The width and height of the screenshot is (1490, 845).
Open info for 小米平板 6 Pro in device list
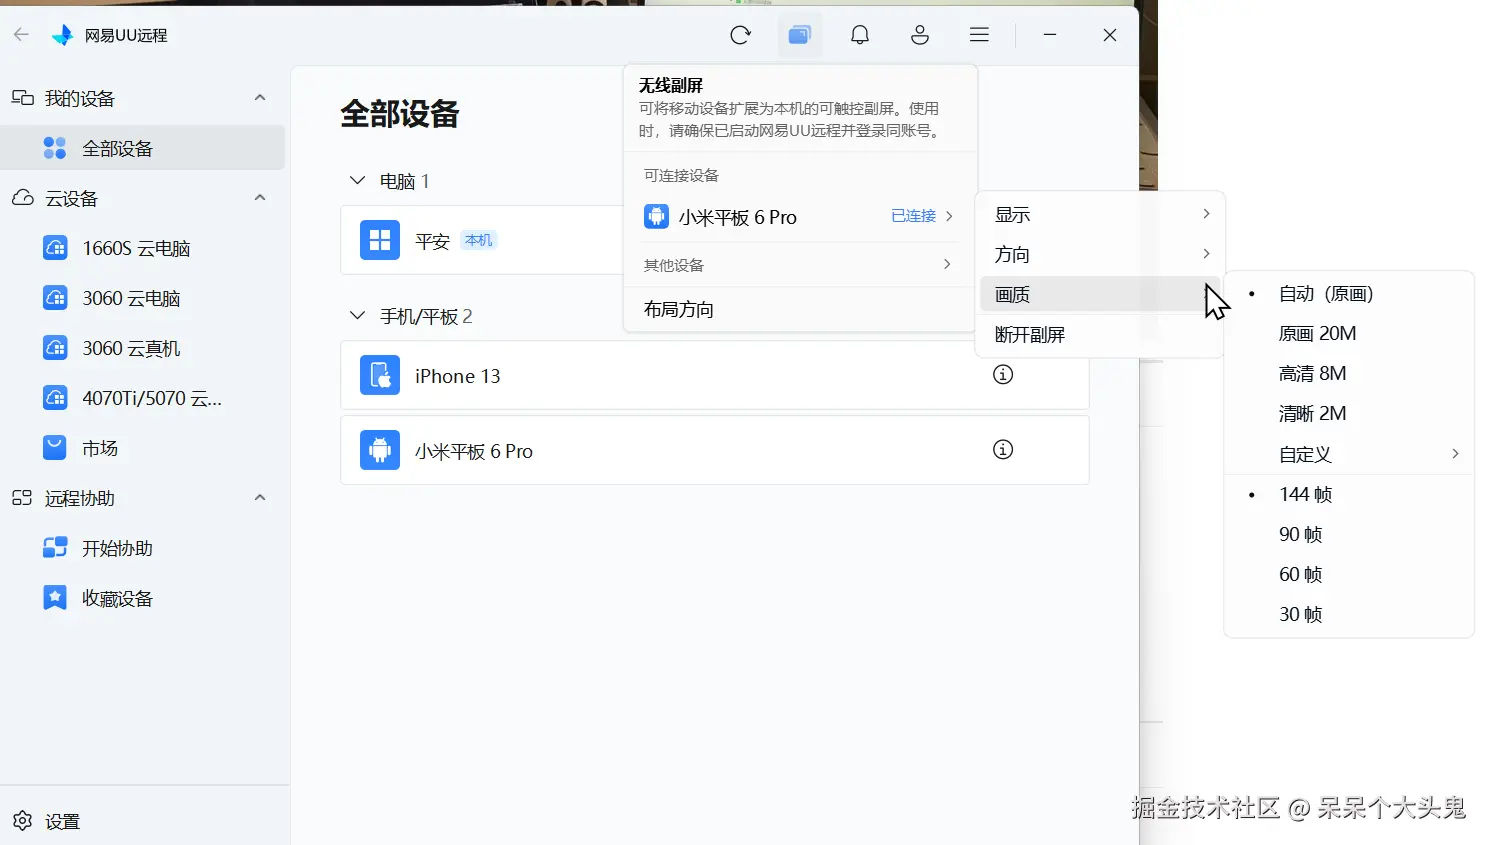(1003, 449)
